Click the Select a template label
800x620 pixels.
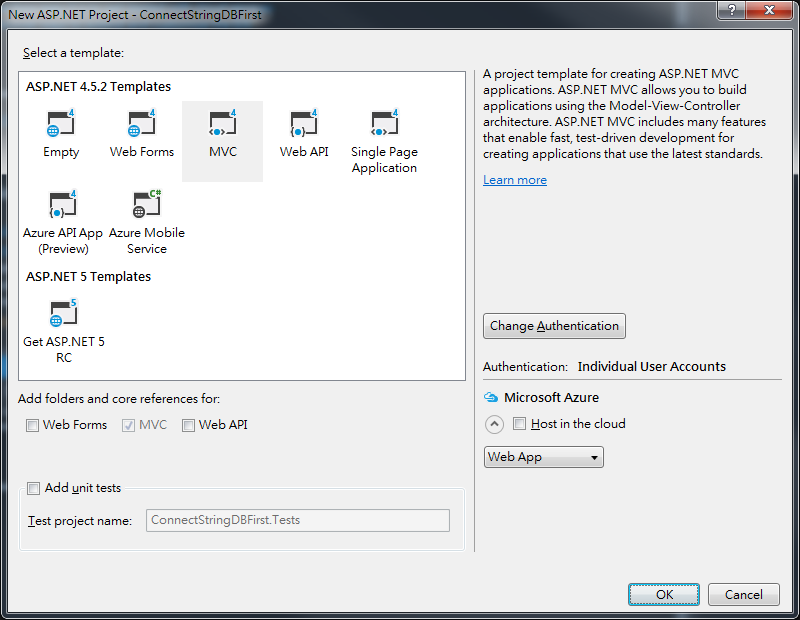pos(73,53)
